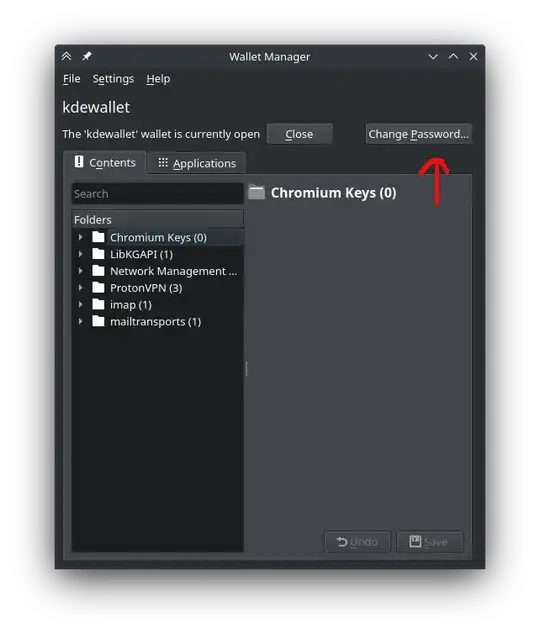
Task: Expand the imap folder arrow
Action: 80,305
